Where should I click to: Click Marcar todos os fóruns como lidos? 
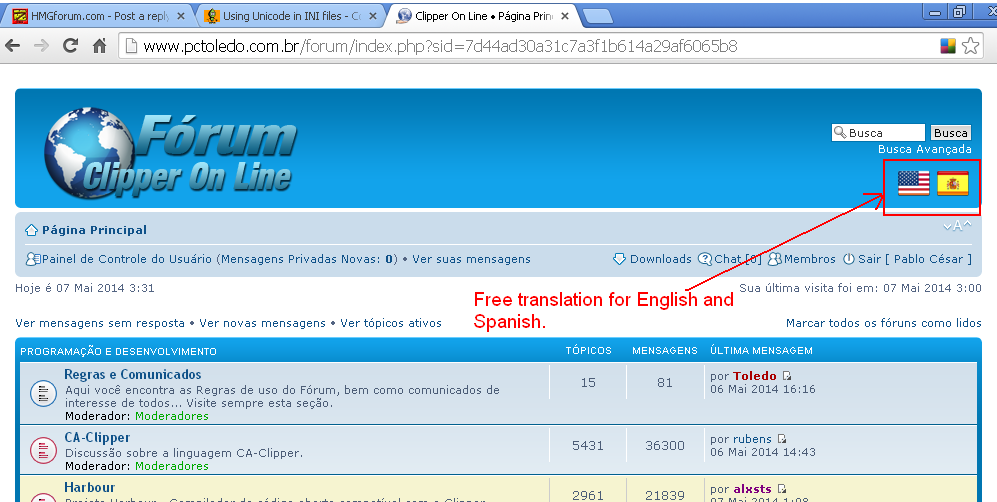[884, 323]
